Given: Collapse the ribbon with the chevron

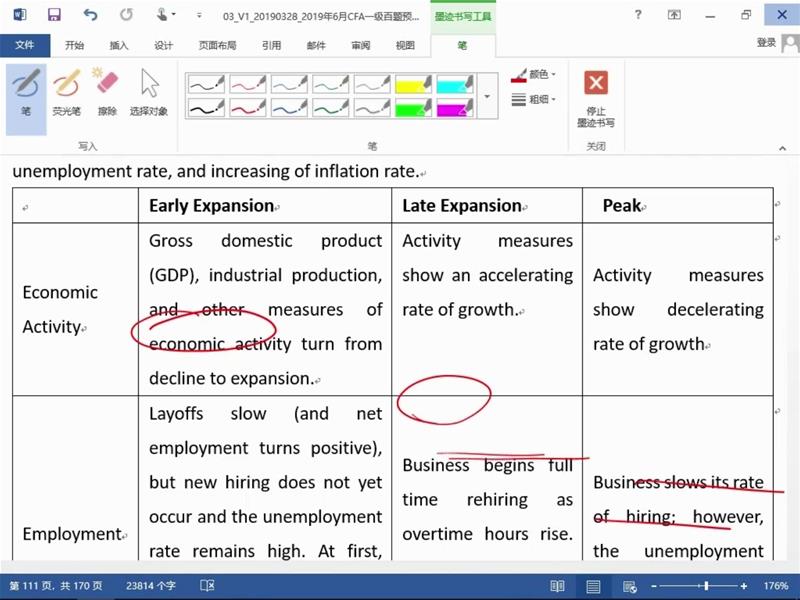Looking at the screenshot, I should tap(782, 148).
